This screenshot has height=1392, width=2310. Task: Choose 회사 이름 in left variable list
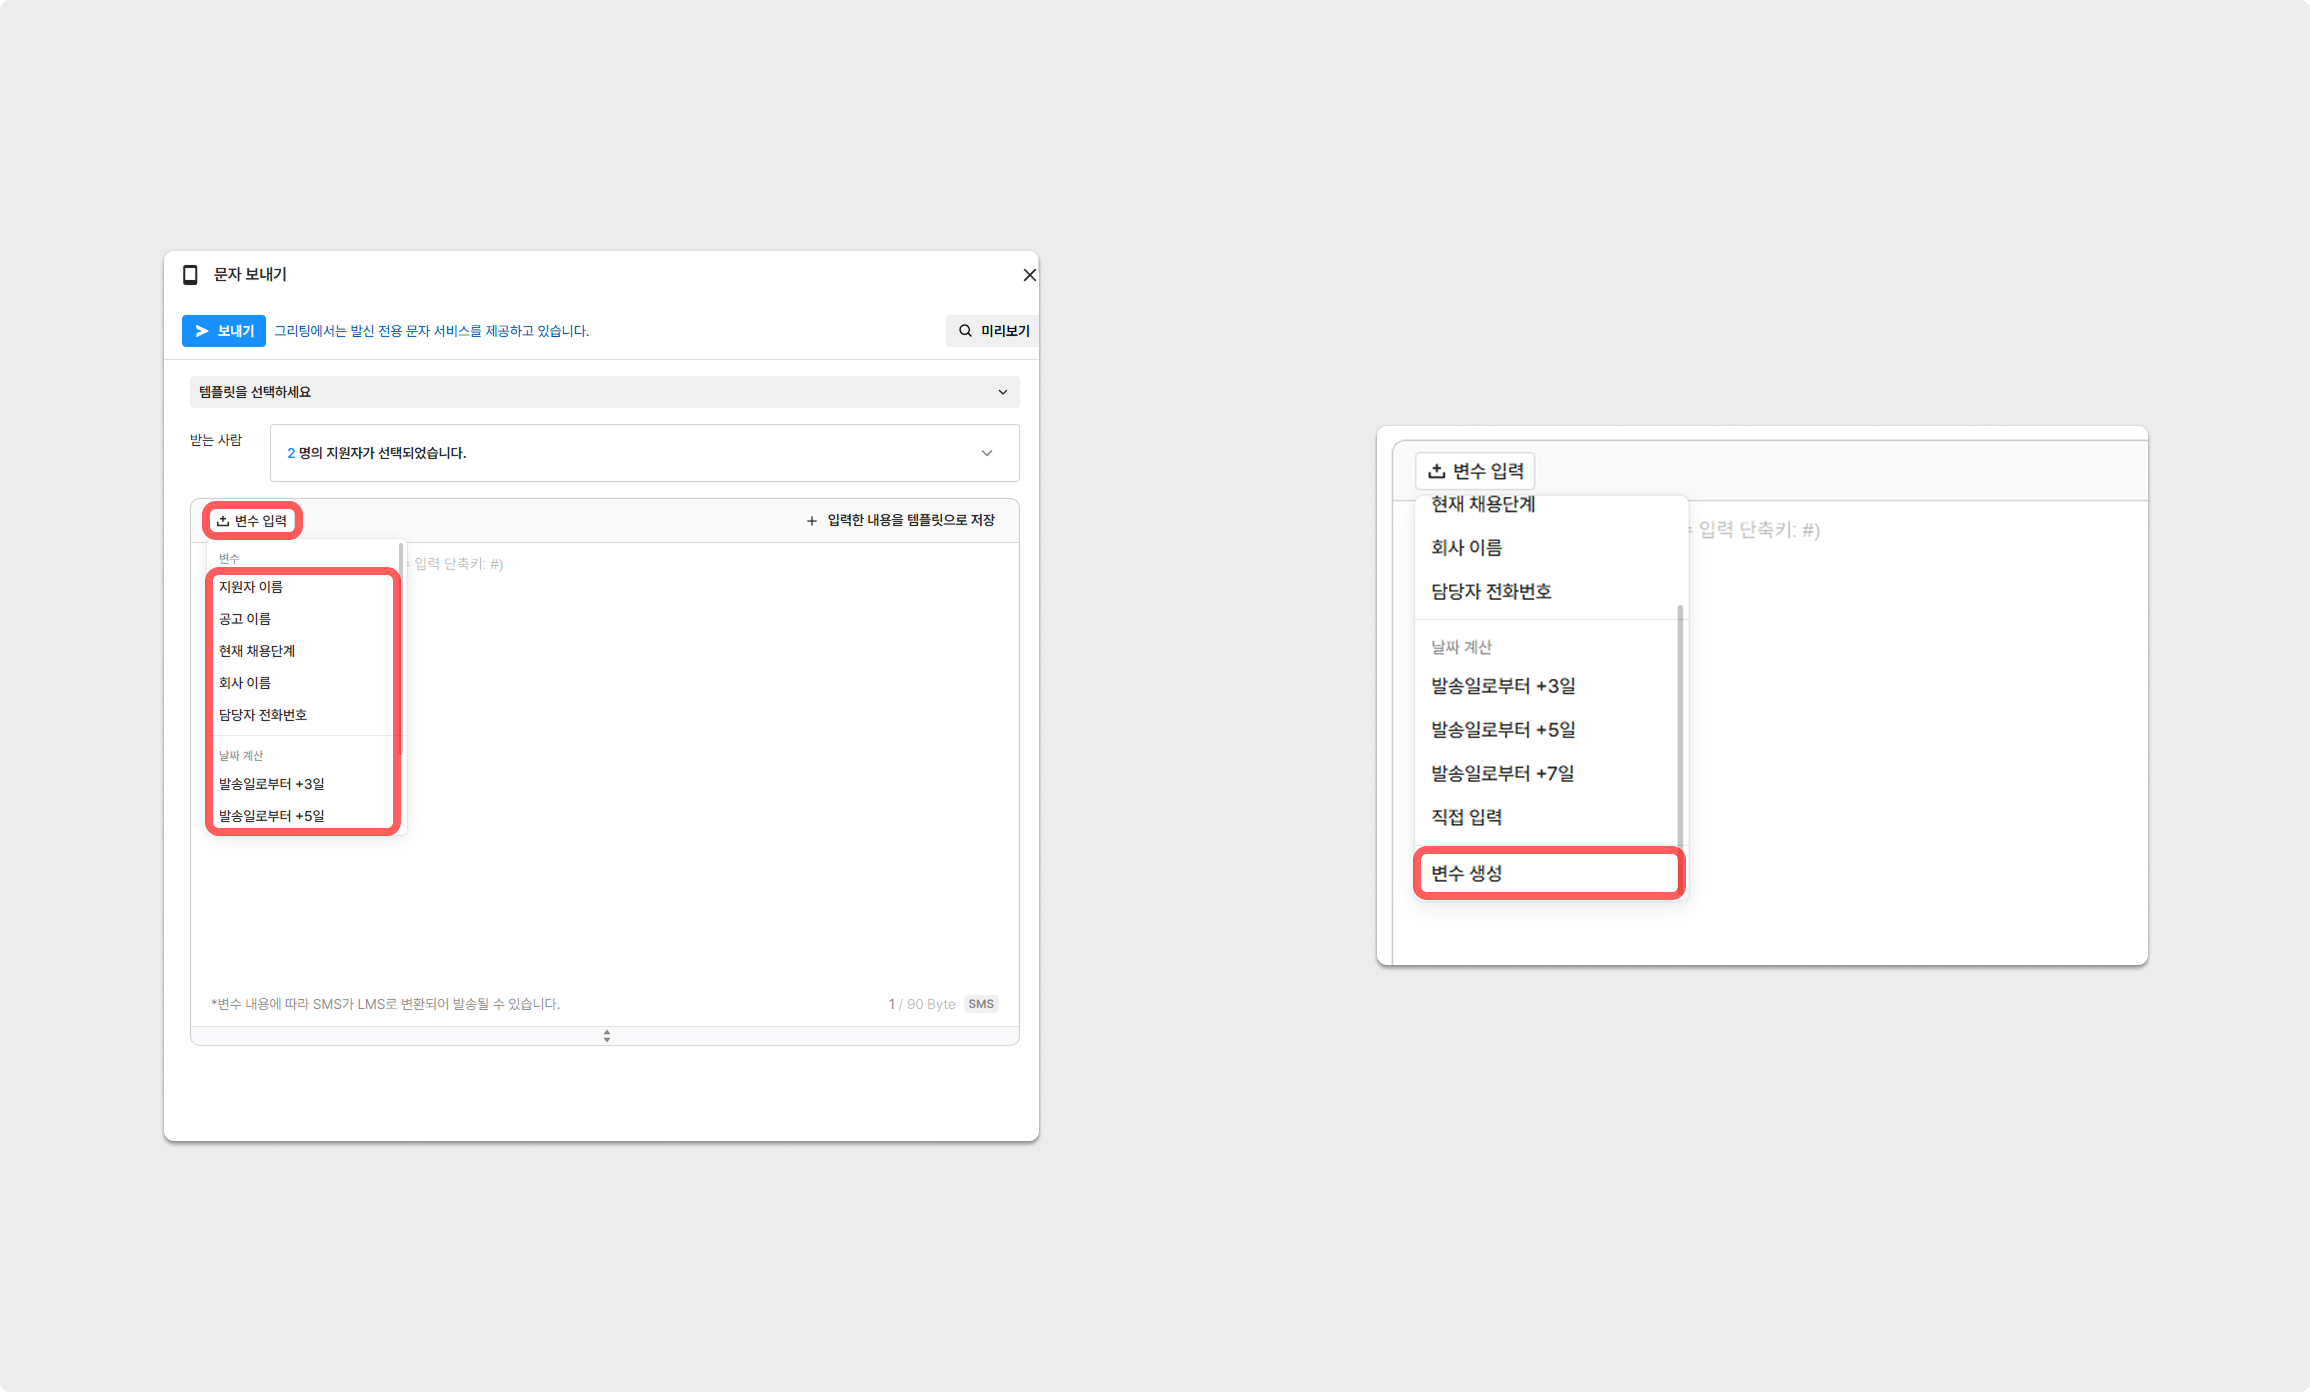point(245,683)
